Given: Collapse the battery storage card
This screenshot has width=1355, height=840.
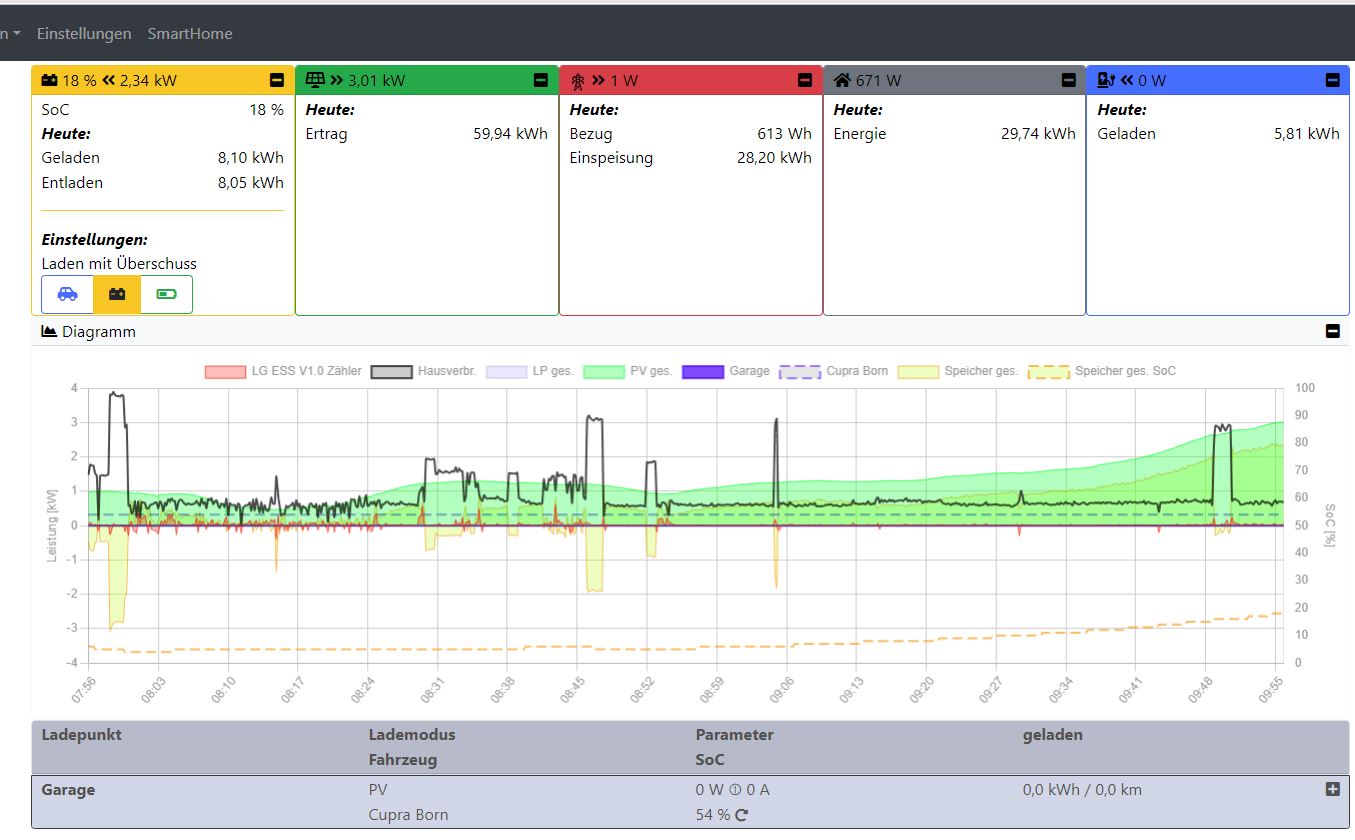Looking at the screenshot, I should pos(277,80).
